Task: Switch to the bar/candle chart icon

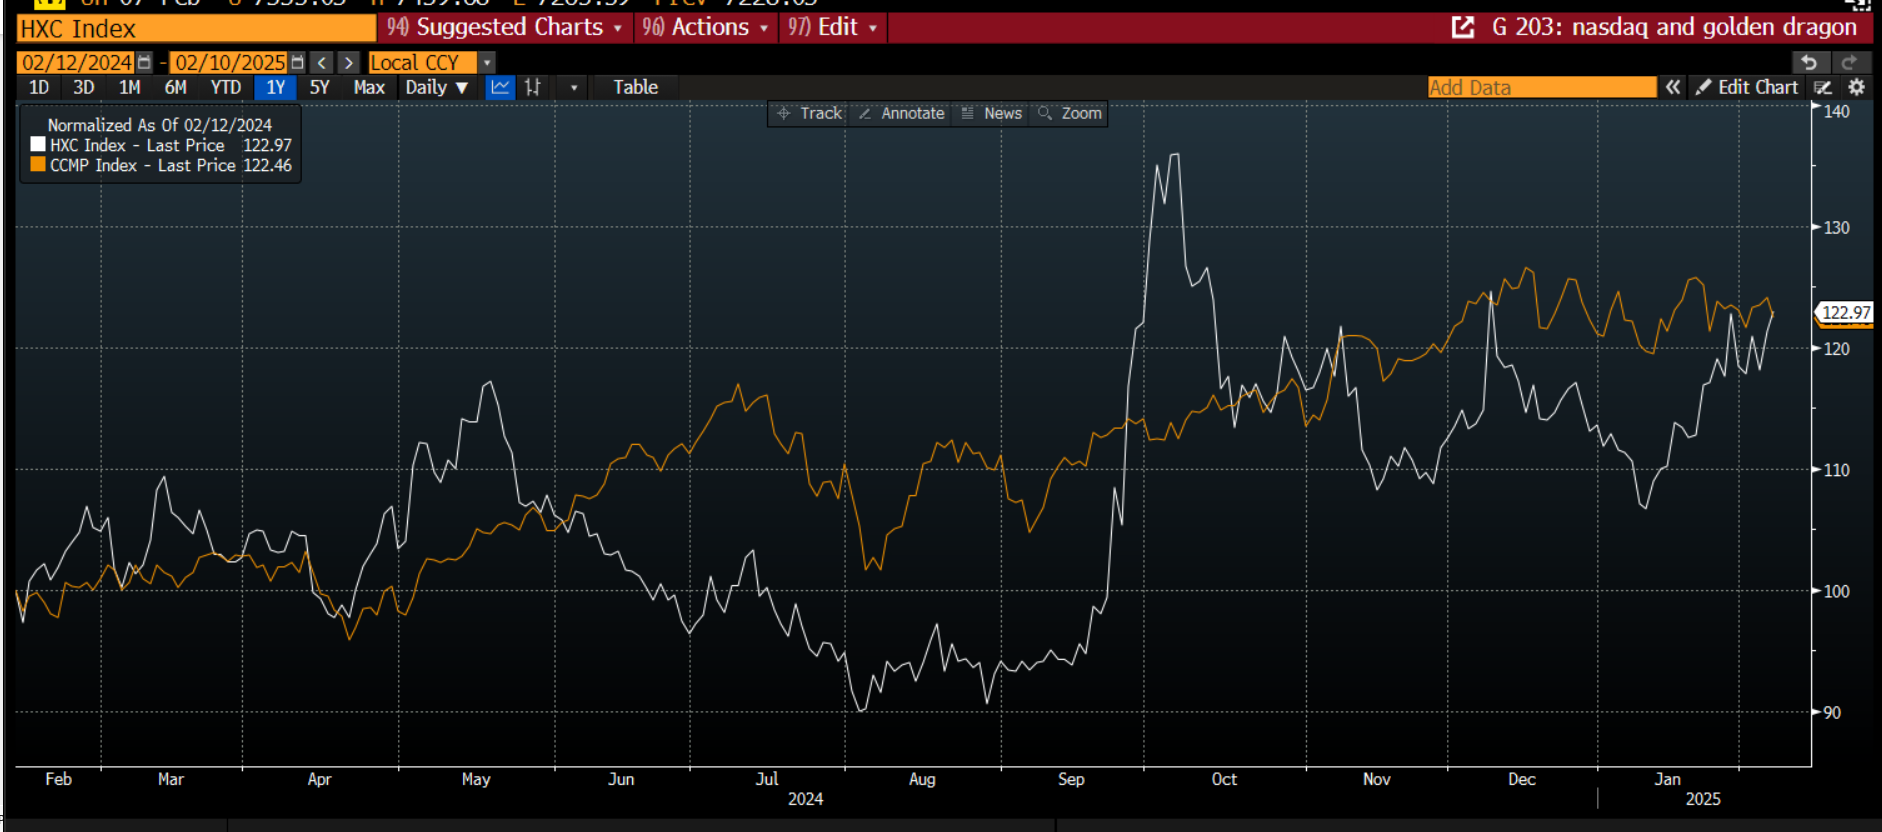Action: 533,88
